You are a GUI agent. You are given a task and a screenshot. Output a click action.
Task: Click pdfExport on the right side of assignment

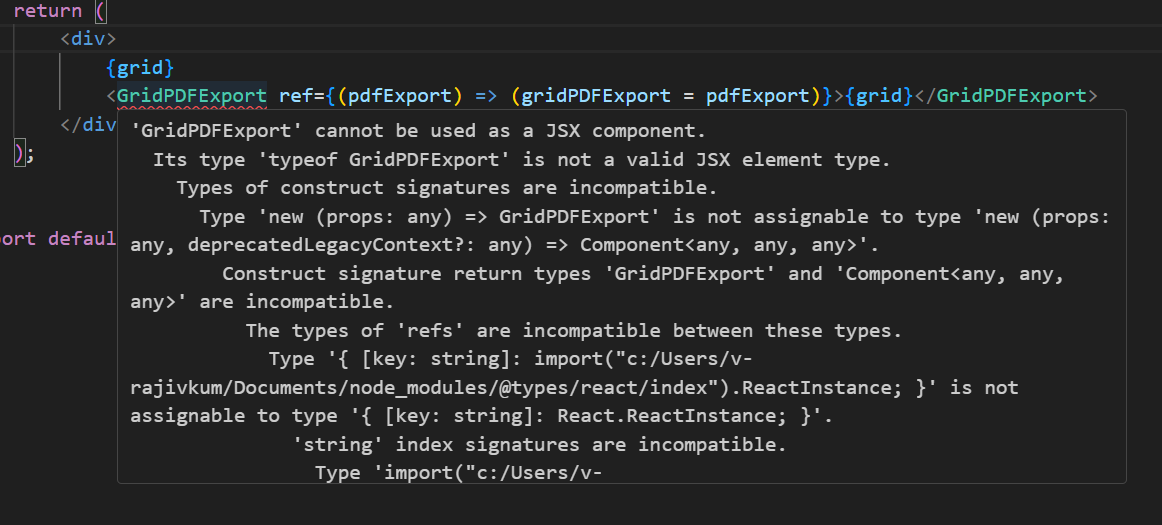coord(757,96)
